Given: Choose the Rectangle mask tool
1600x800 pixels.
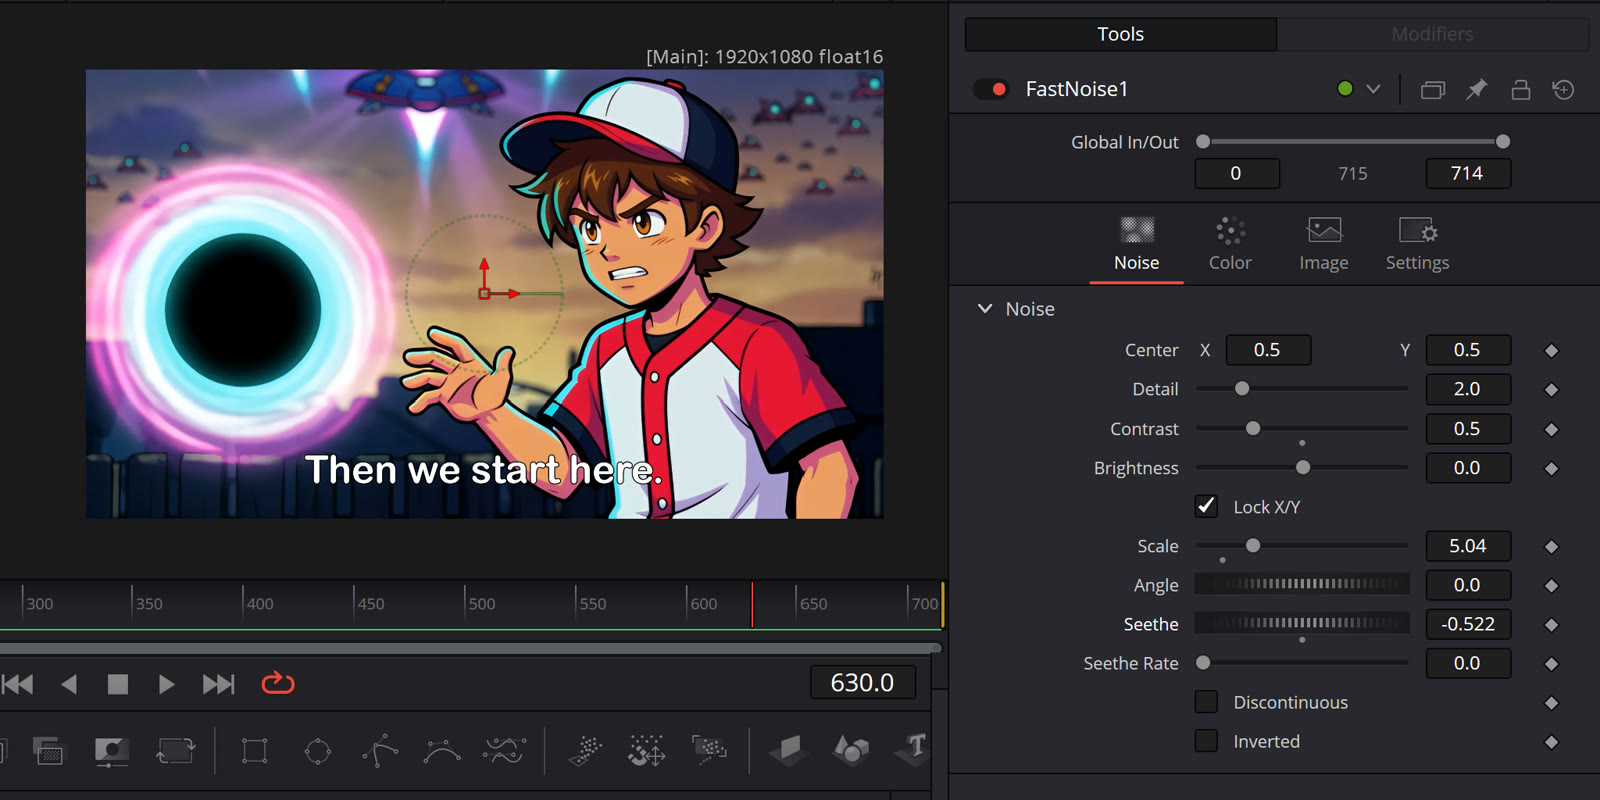Looking at the screenshot, I should click(255, 750).
